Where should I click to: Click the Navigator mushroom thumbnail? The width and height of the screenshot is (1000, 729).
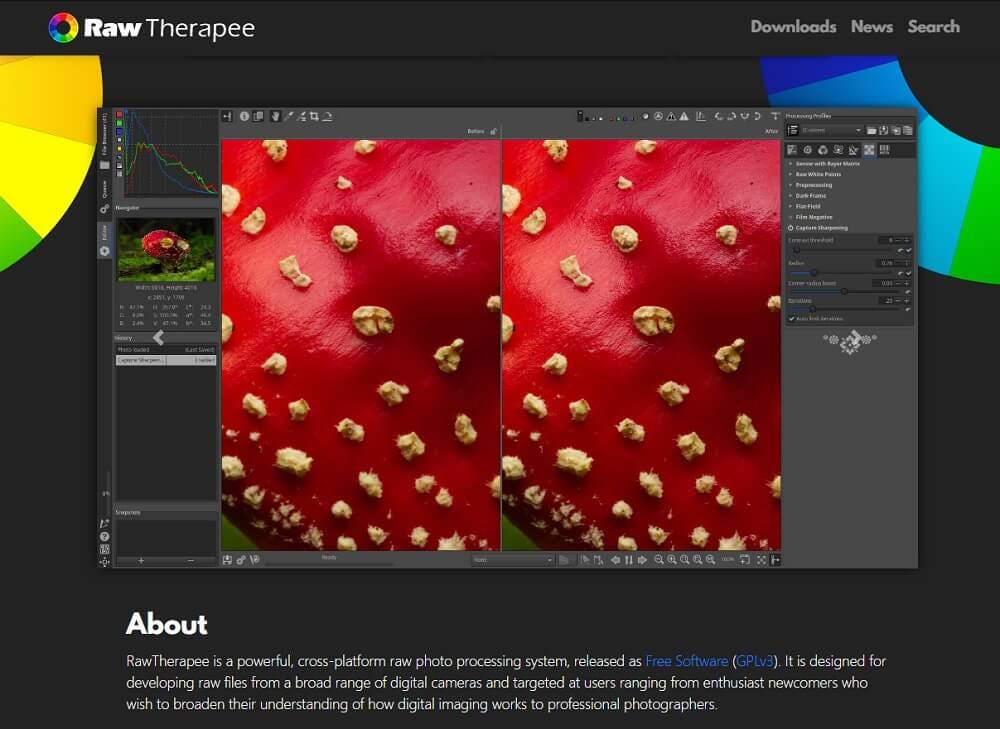click(x=166, y=249)
